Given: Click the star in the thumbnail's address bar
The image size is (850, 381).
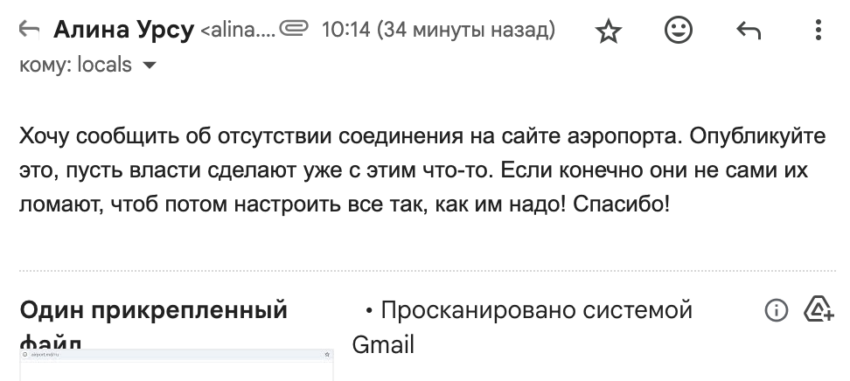Looking at the screenshot, I should pyautogui.click(x=327, y=354).
